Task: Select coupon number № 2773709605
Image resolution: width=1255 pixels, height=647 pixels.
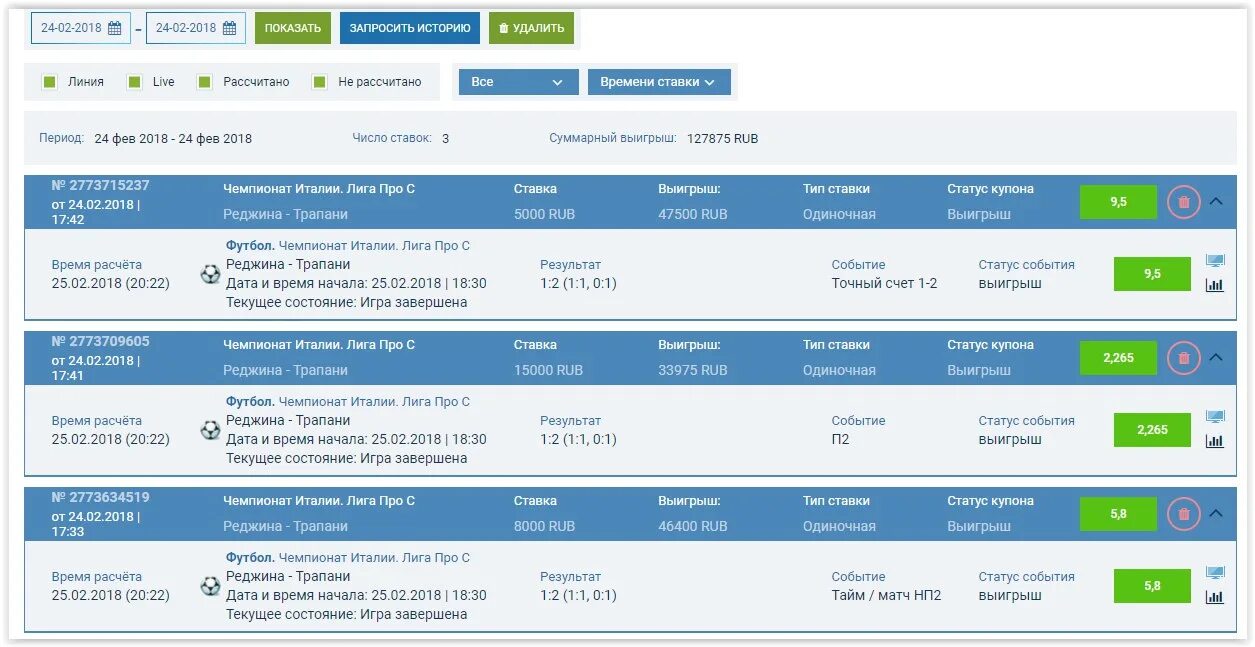Action: pos(100,341)
